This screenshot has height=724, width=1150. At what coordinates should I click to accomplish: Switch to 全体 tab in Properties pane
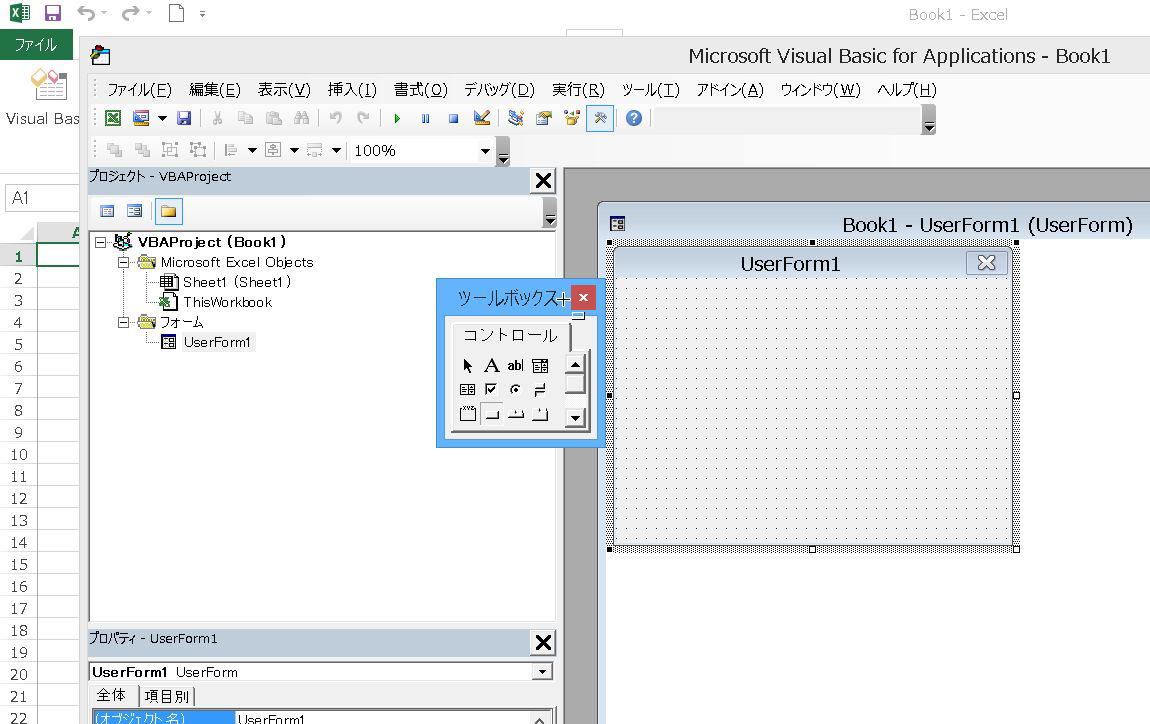111,695
